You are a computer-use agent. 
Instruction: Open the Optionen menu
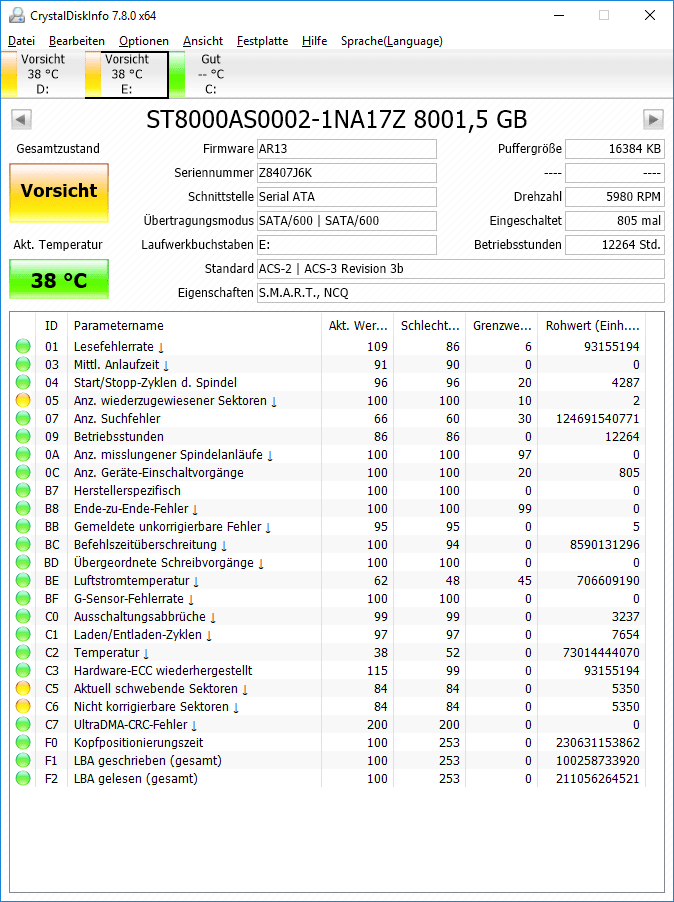(x=144, y=41)
